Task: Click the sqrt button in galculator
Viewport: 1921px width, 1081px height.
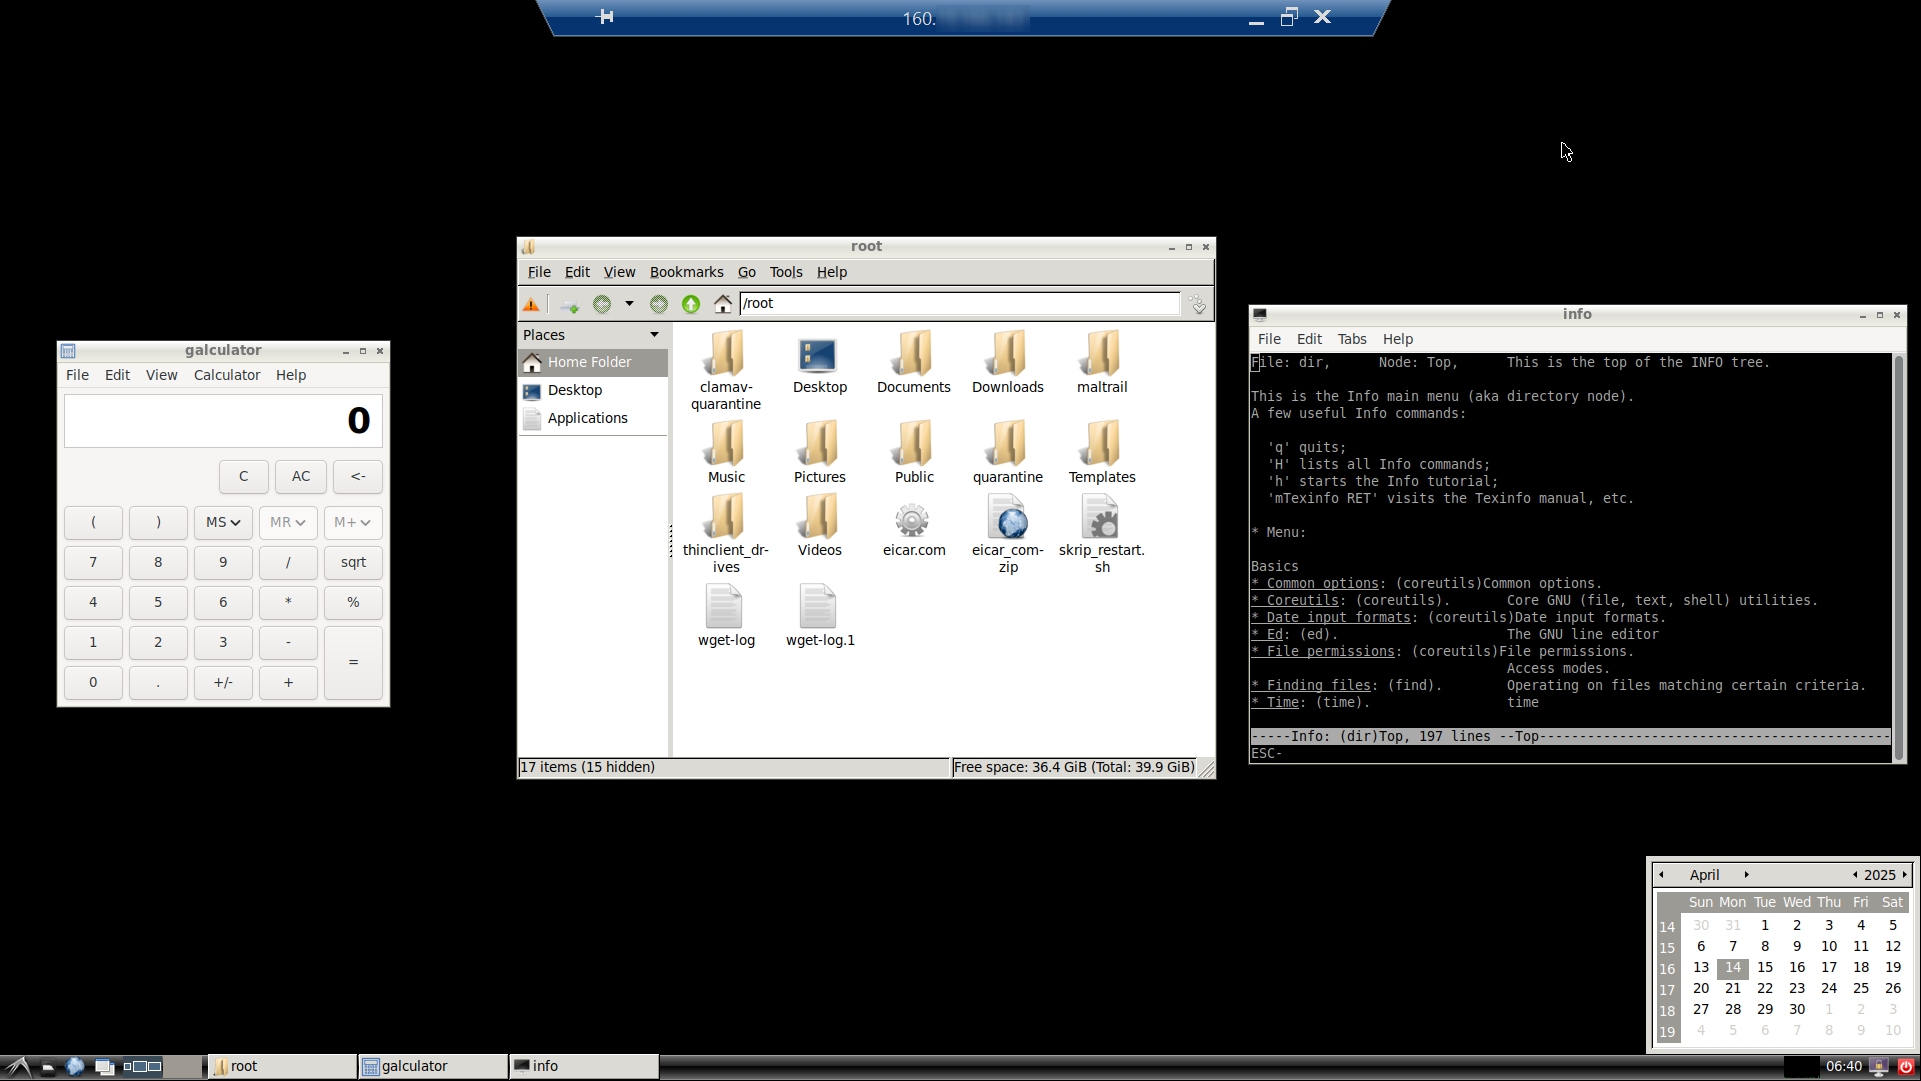Action: pyautogui.click(x=353, y=562)
